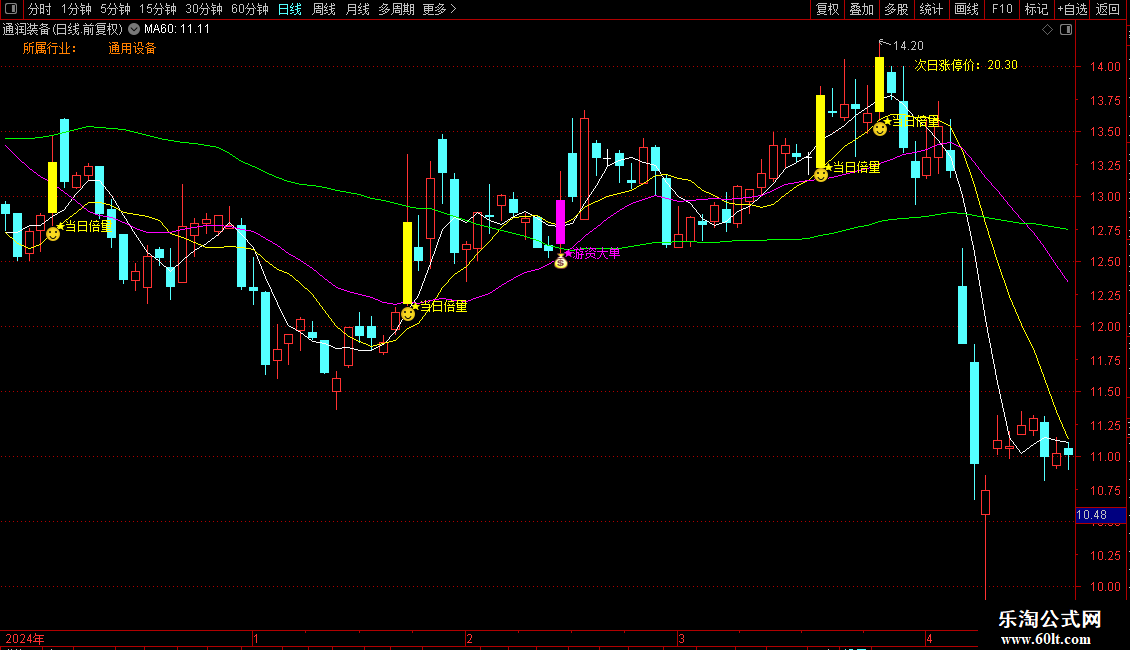Click the 2024年 timeline label
This screenshot has height=650, width=1130.
point(25,638)
